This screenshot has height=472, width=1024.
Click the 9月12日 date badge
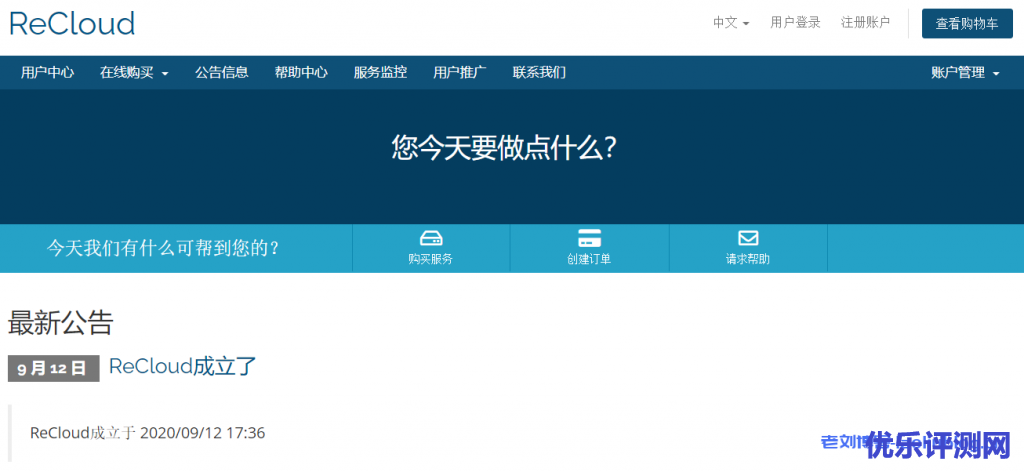point(54,368)
